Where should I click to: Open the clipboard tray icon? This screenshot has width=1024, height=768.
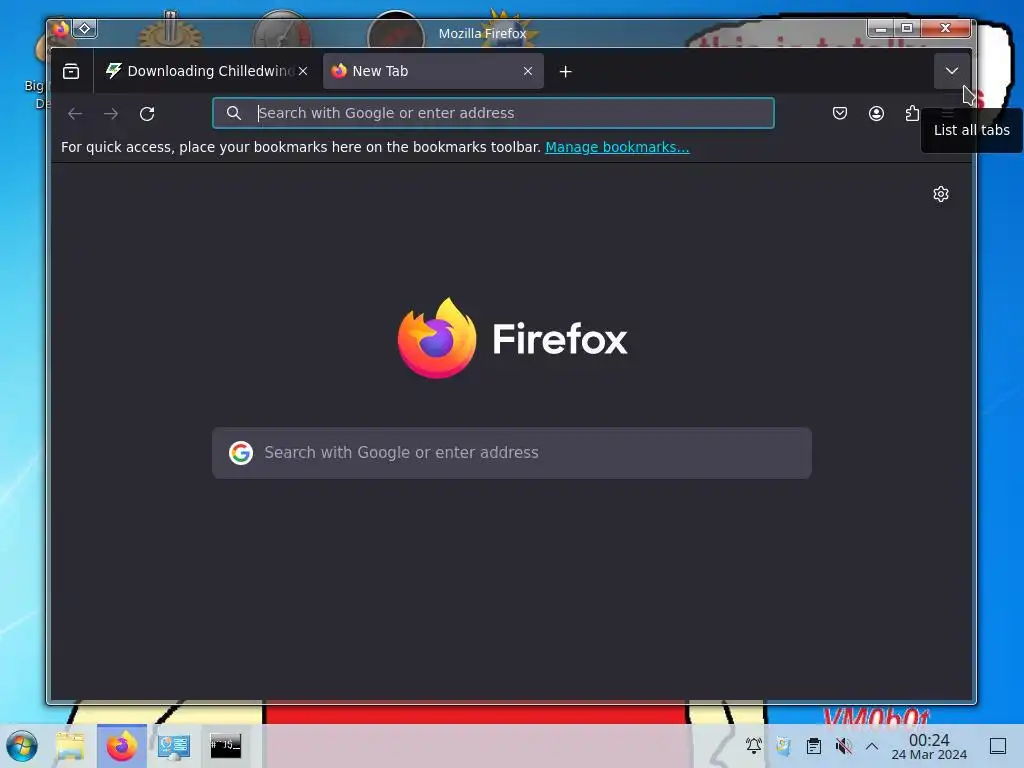(814, 746)
